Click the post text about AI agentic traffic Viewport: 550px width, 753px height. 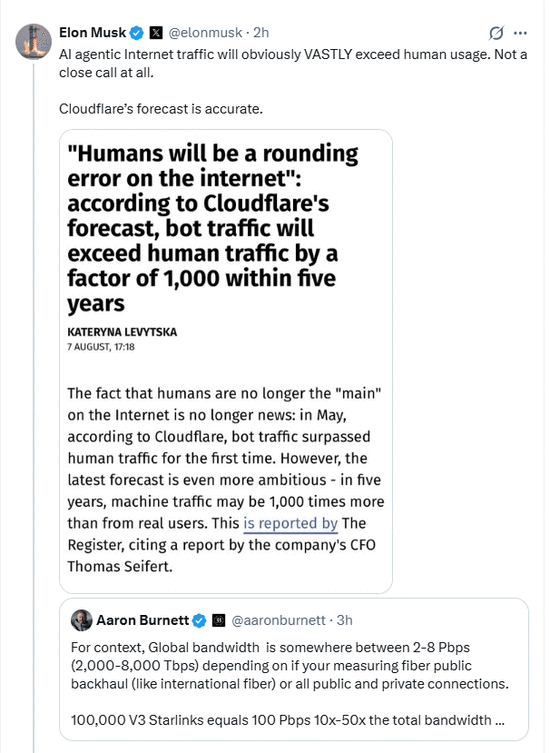[x=293, y=63]
